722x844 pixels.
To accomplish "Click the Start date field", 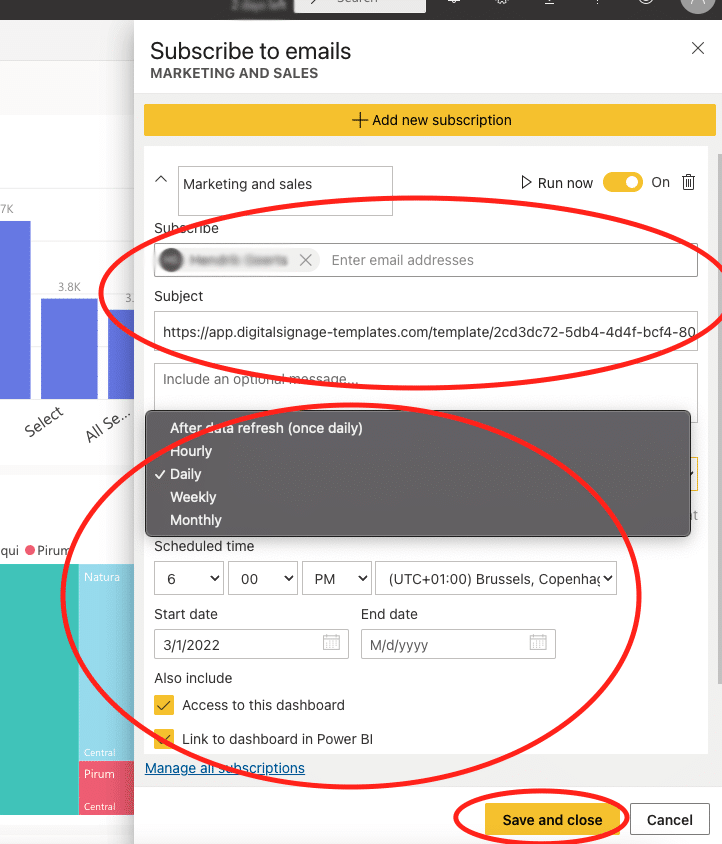I will pos(251,644).
